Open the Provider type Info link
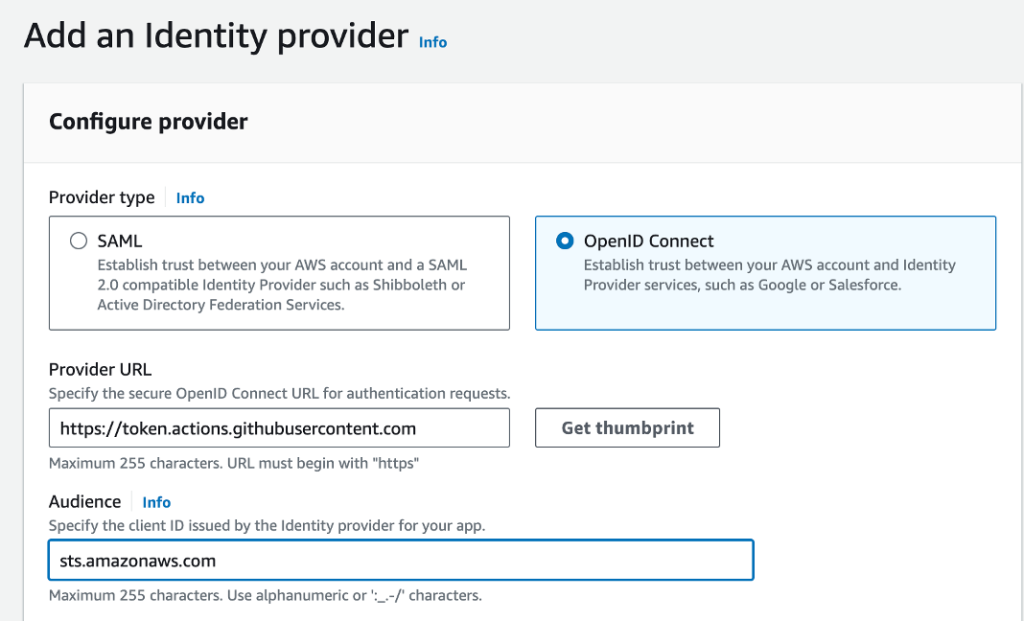This screenshot has height=621, width=1024. coord(190,198)
